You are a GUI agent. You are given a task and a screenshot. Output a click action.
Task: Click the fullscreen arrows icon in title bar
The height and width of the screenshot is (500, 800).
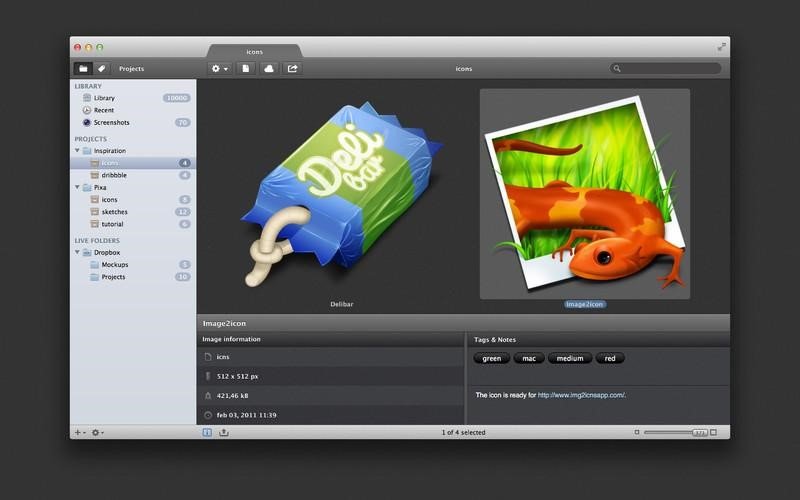[x=721, y=47]
